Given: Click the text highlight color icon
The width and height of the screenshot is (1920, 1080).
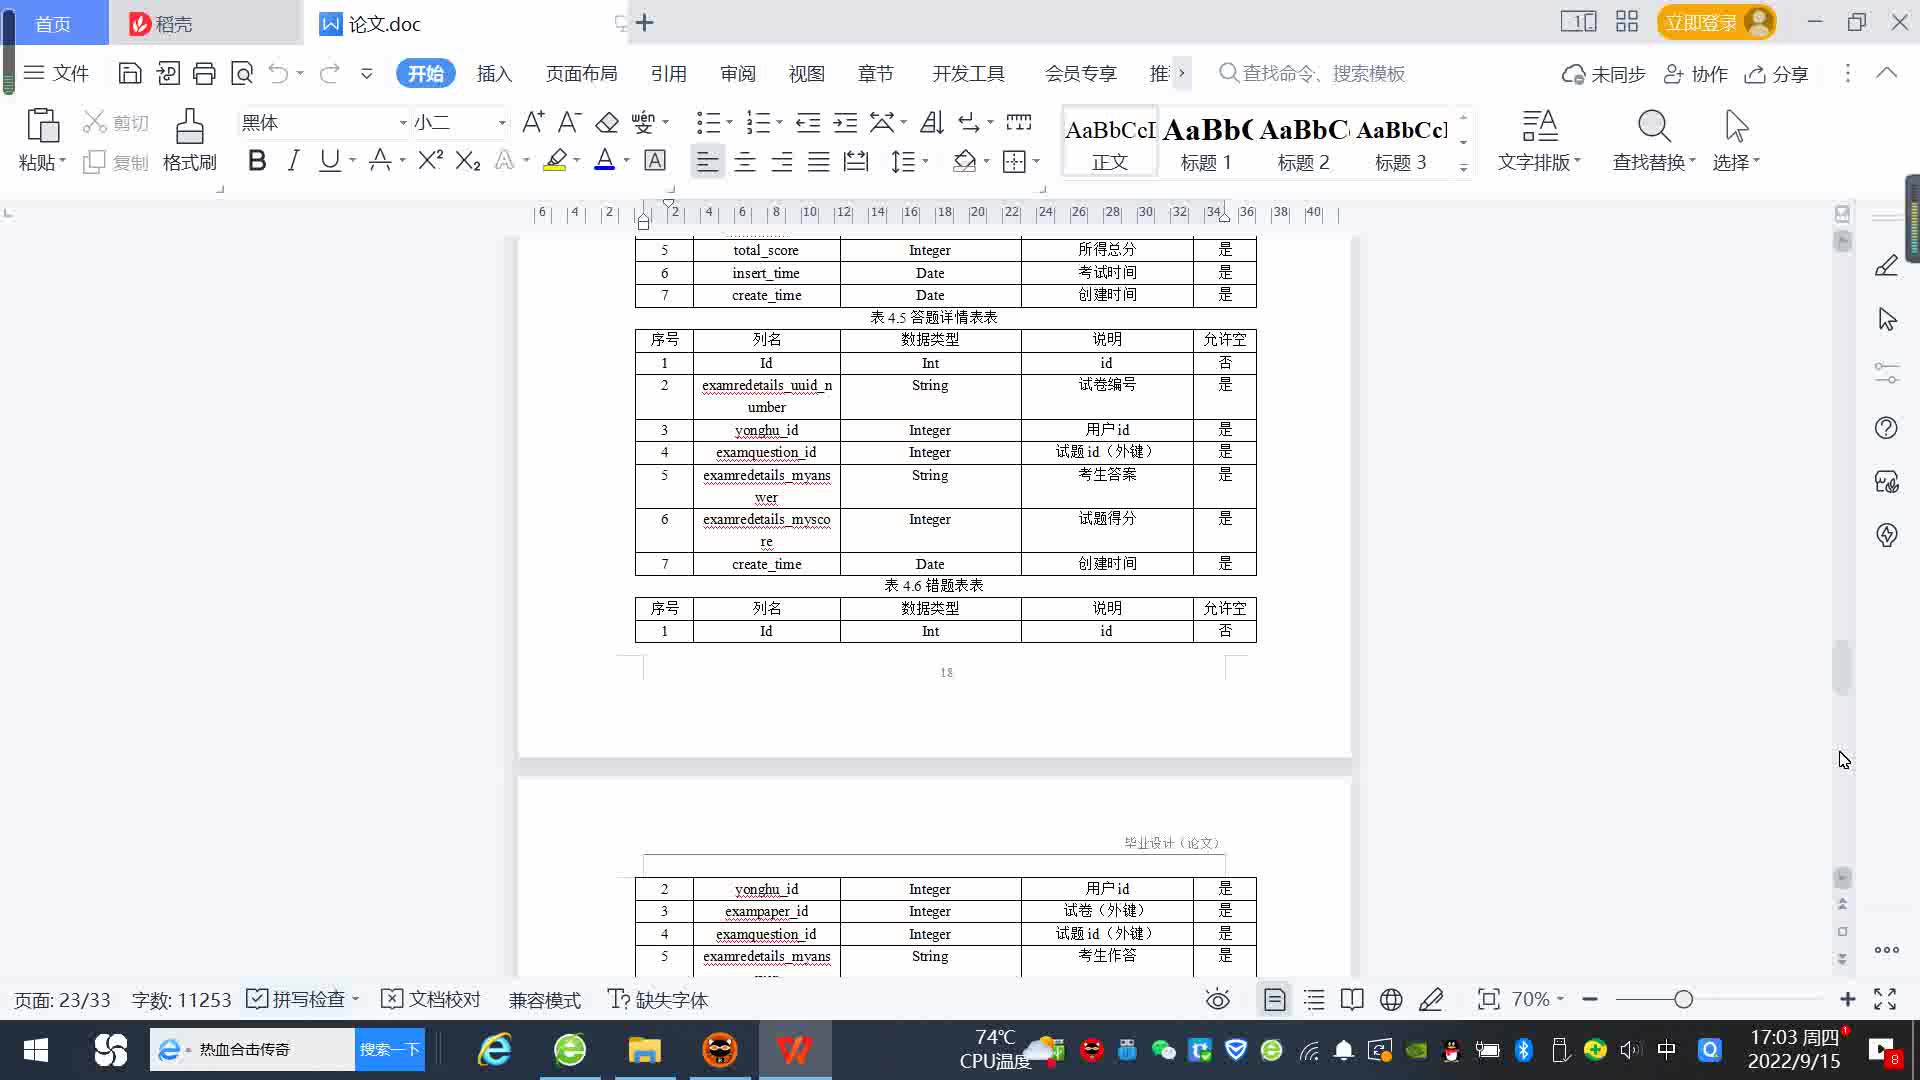Looking at the screenshot, I should 555,161.
